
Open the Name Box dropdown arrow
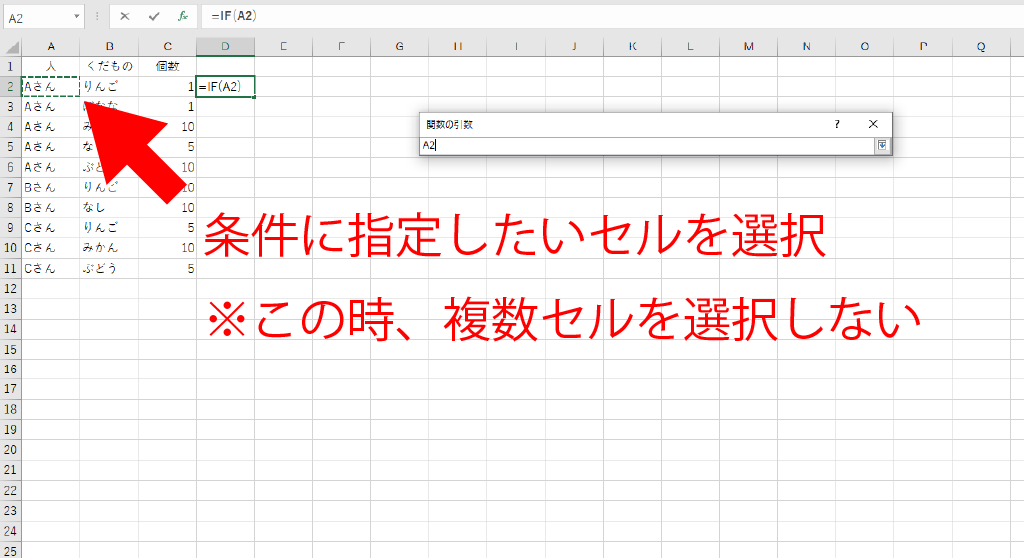(77, 17)
